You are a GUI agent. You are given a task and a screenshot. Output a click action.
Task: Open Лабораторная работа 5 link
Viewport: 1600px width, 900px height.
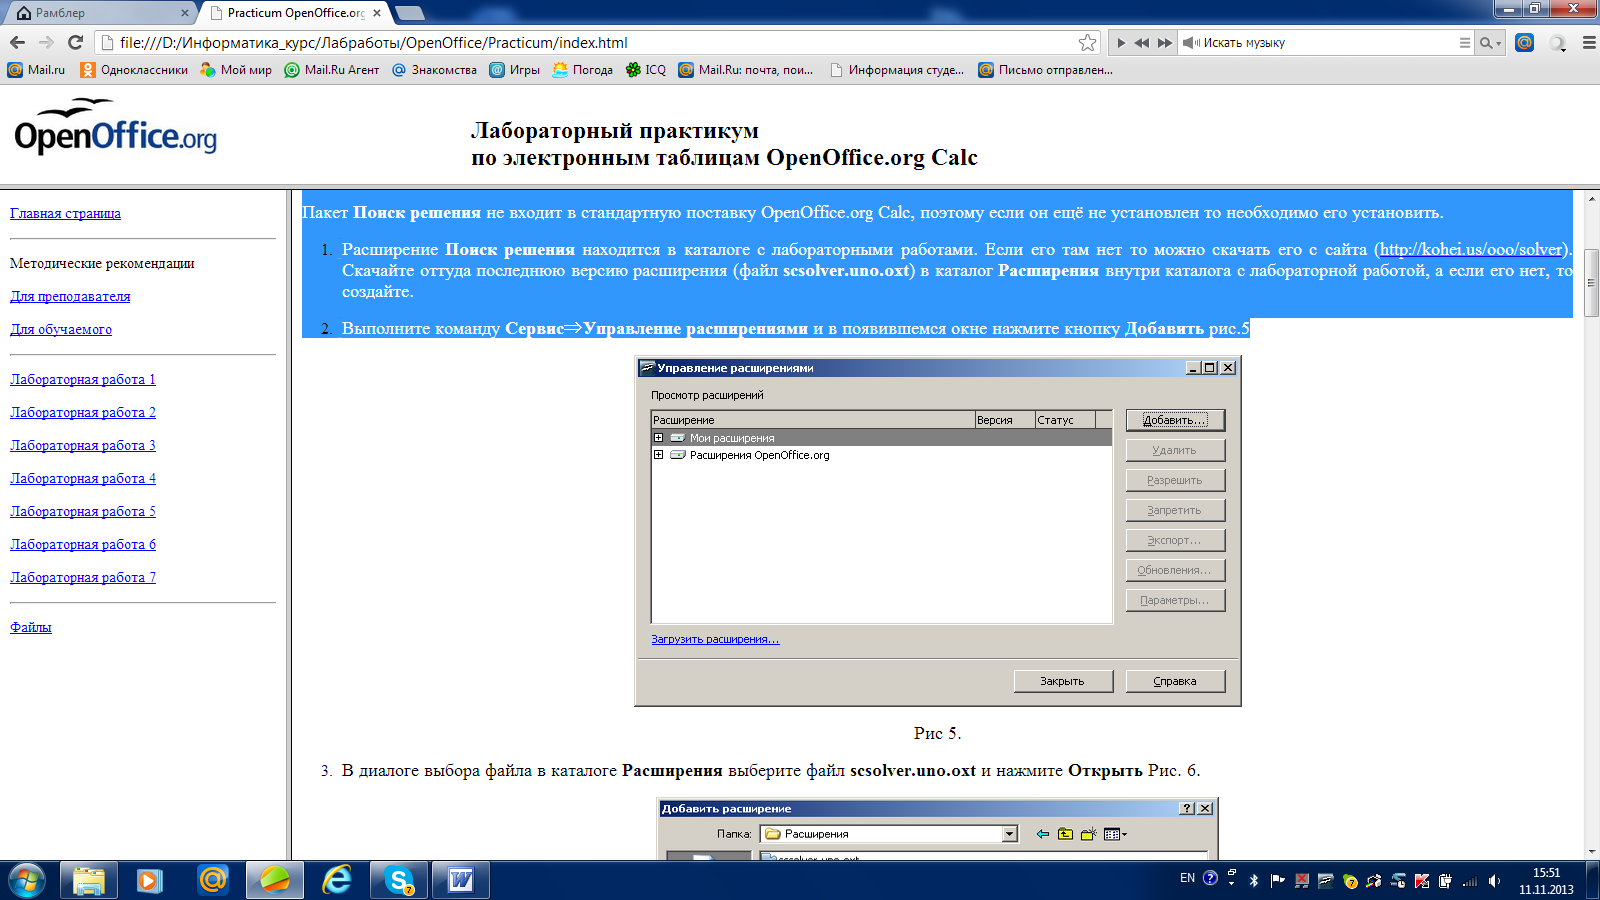83,511
